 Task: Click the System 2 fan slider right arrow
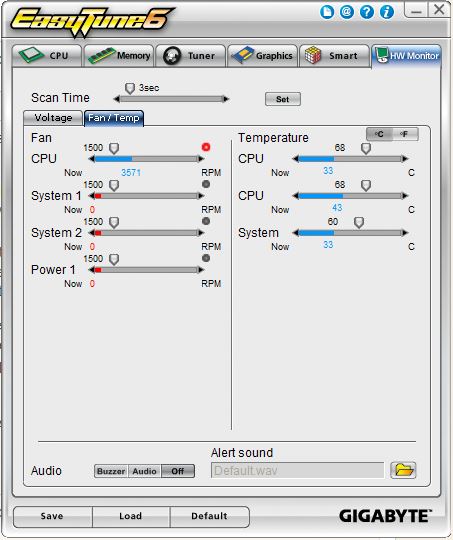(201, 233)
